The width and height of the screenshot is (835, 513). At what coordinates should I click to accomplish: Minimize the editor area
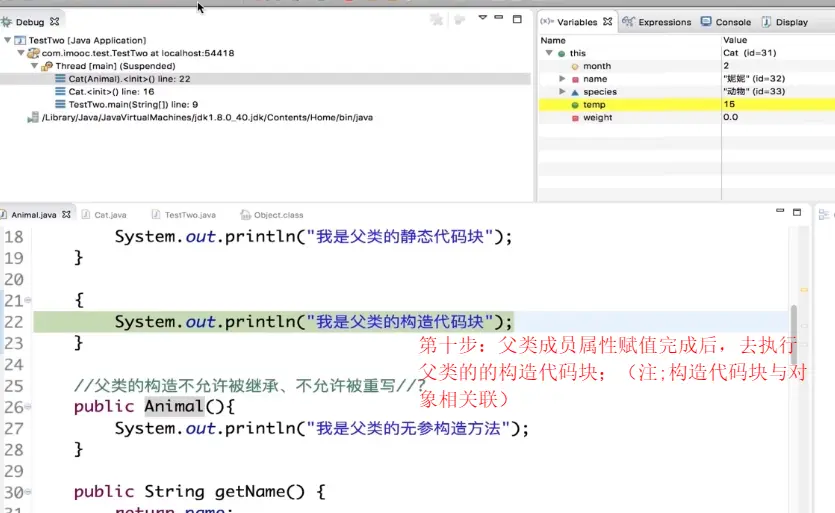[x=780, y=211]
